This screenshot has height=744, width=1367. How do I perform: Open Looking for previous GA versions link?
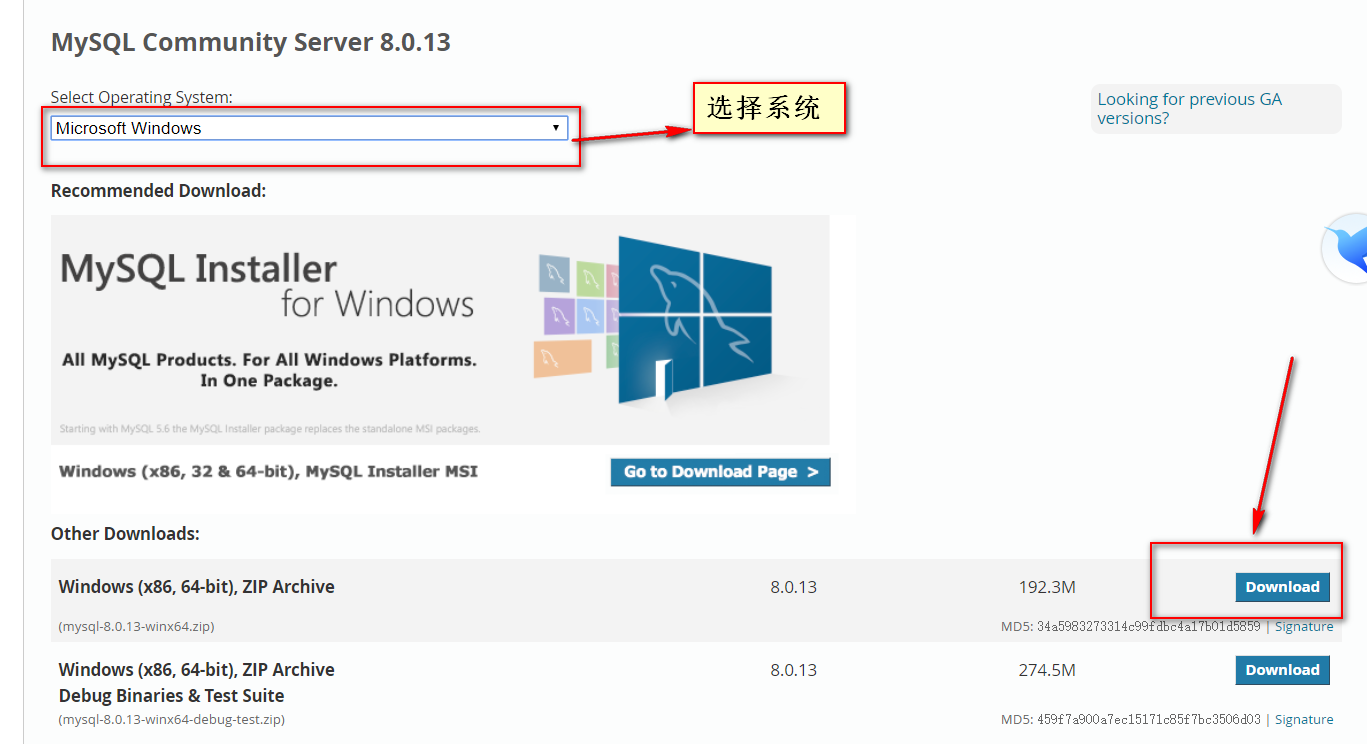(1189, 108)
